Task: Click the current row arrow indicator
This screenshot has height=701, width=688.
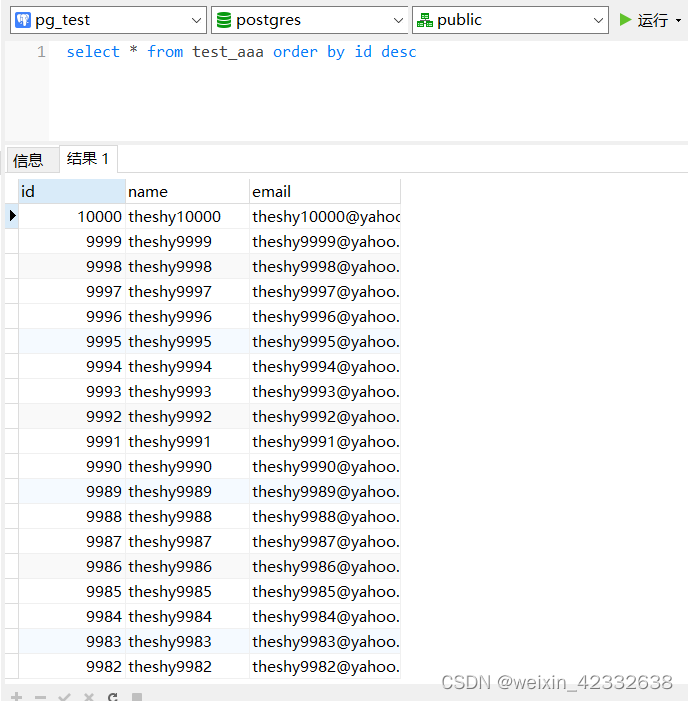Action: click(x=12, y=216)
